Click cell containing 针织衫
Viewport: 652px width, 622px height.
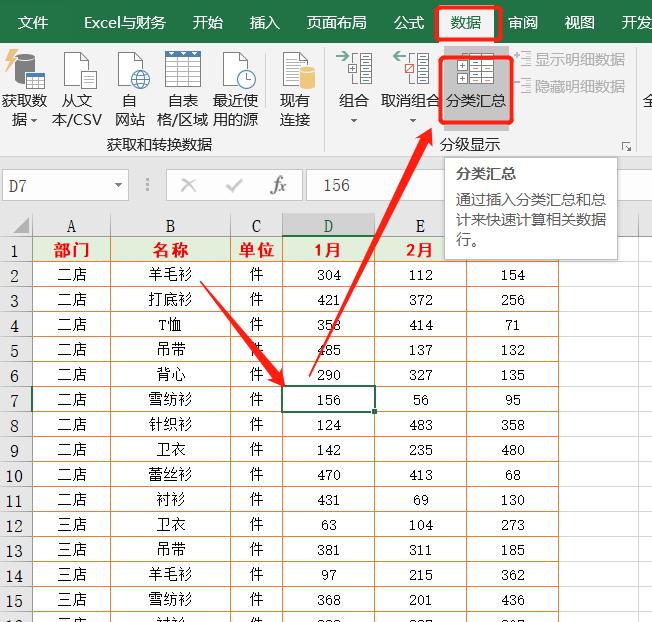(170, 425)
